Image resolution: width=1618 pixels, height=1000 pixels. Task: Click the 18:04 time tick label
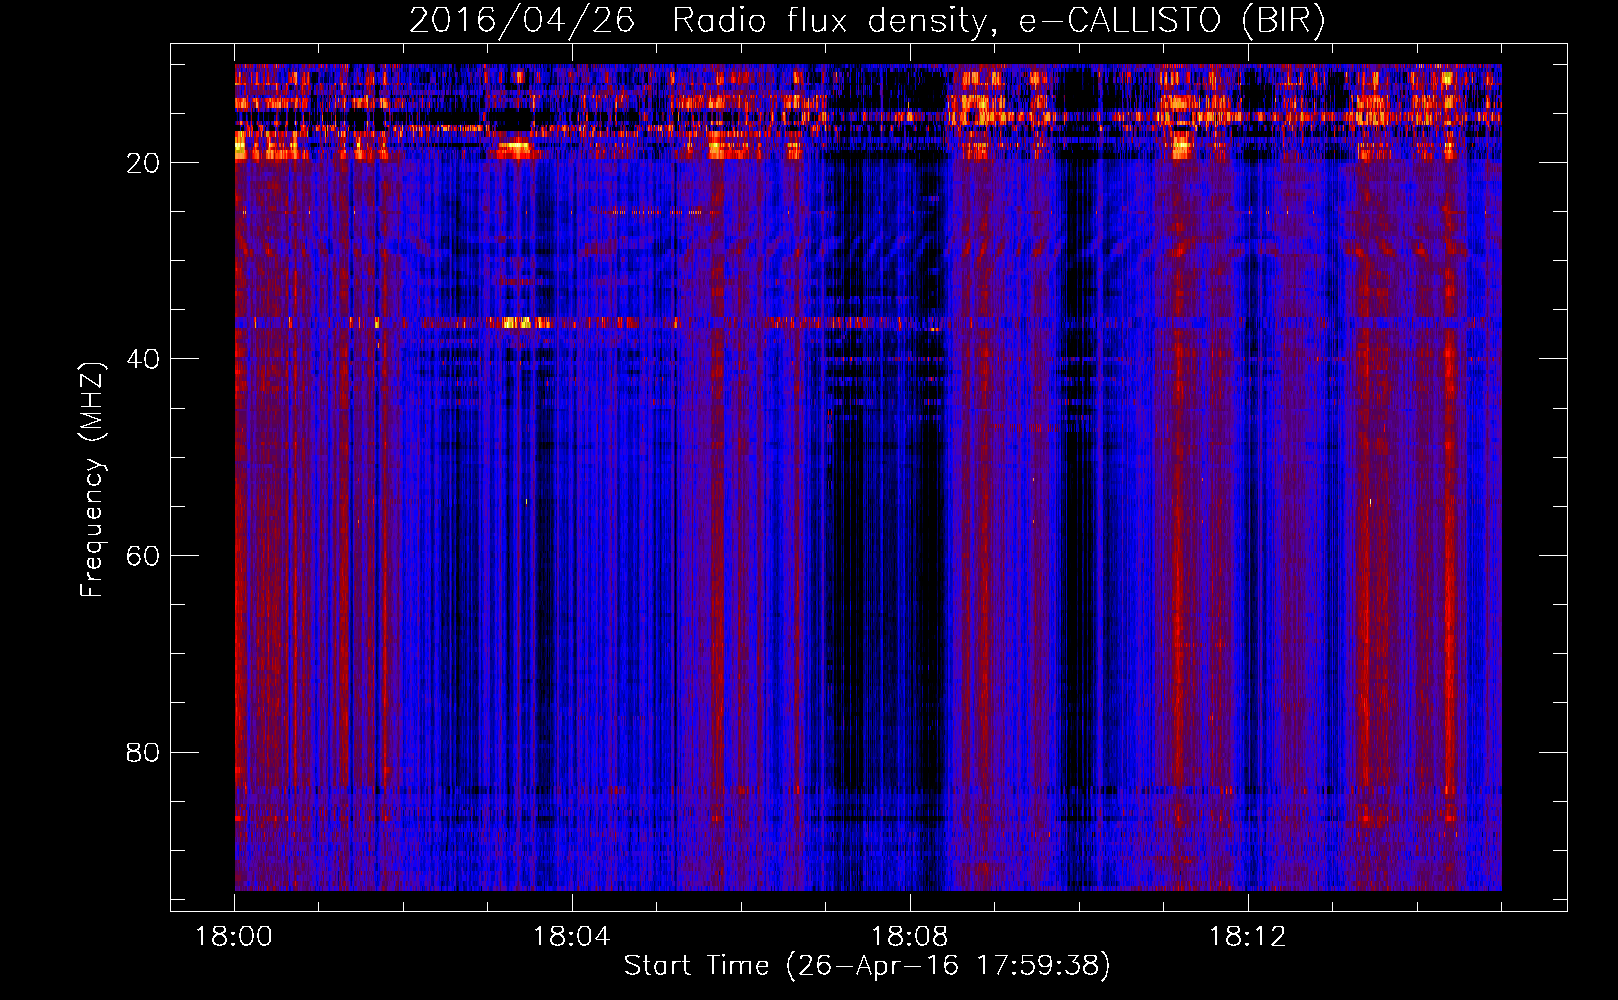click(571, 937)
